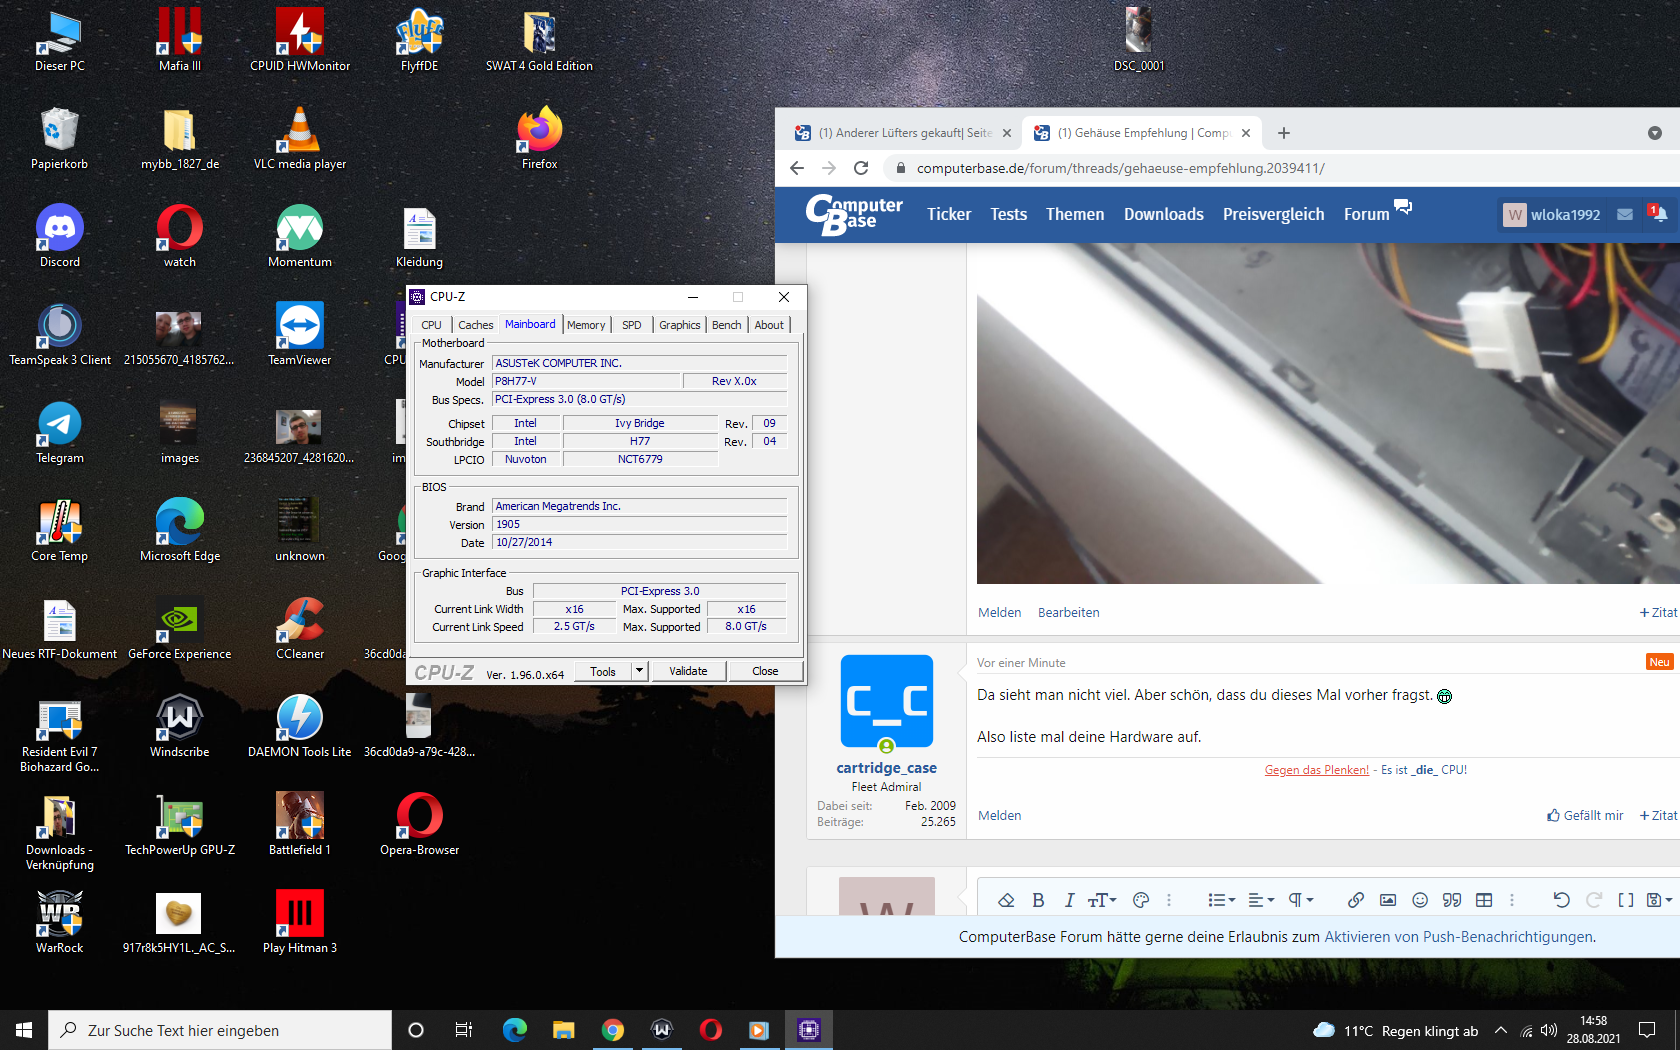Select the Papierkorb recycle bin icon
The height and width of the screenshot is (1050, 1680).
tap(60, 138)
